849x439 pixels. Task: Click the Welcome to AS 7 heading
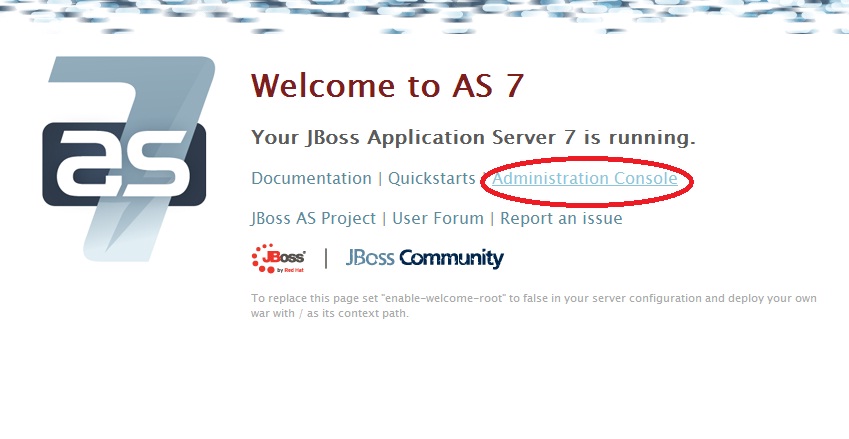[388, 86]
